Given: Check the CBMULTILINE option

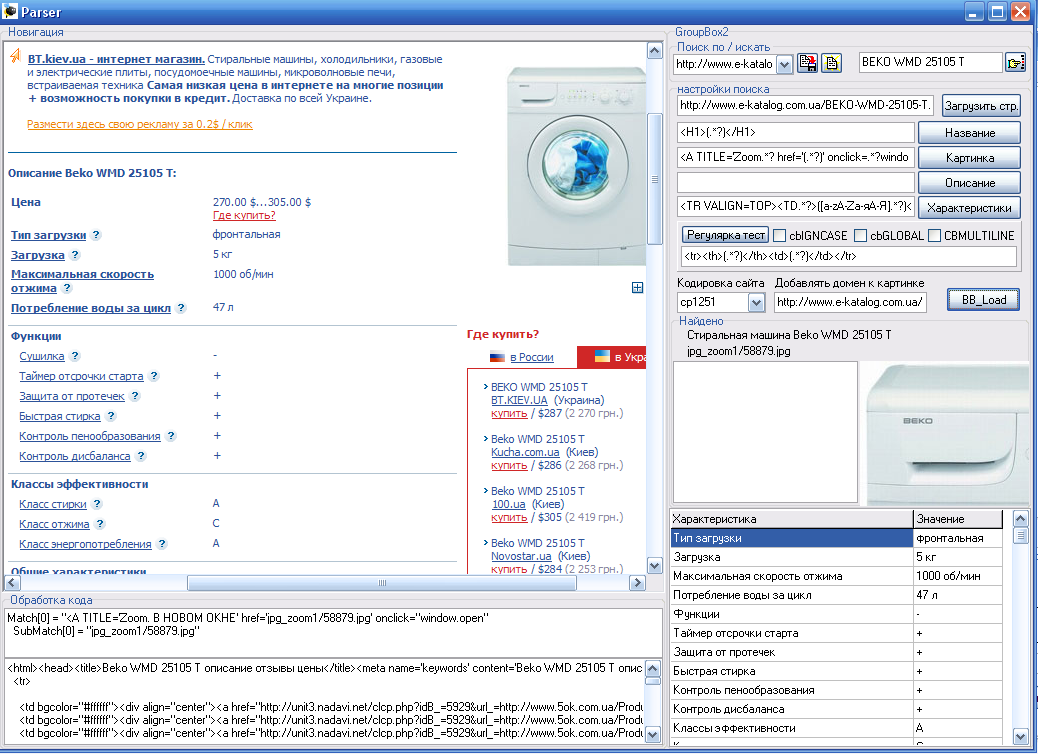Looking at the screenshot, I should (935, 236).
